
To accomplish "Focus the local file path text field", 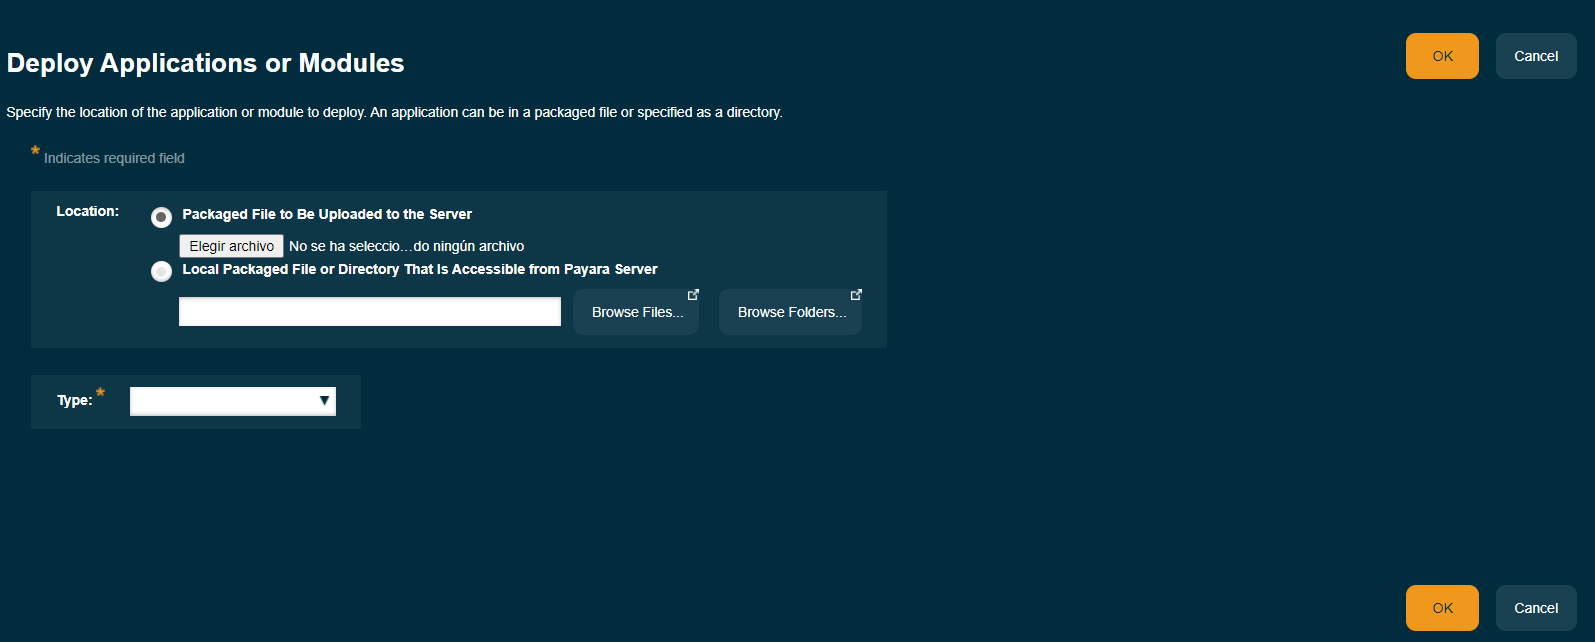I will pos(369,312).
